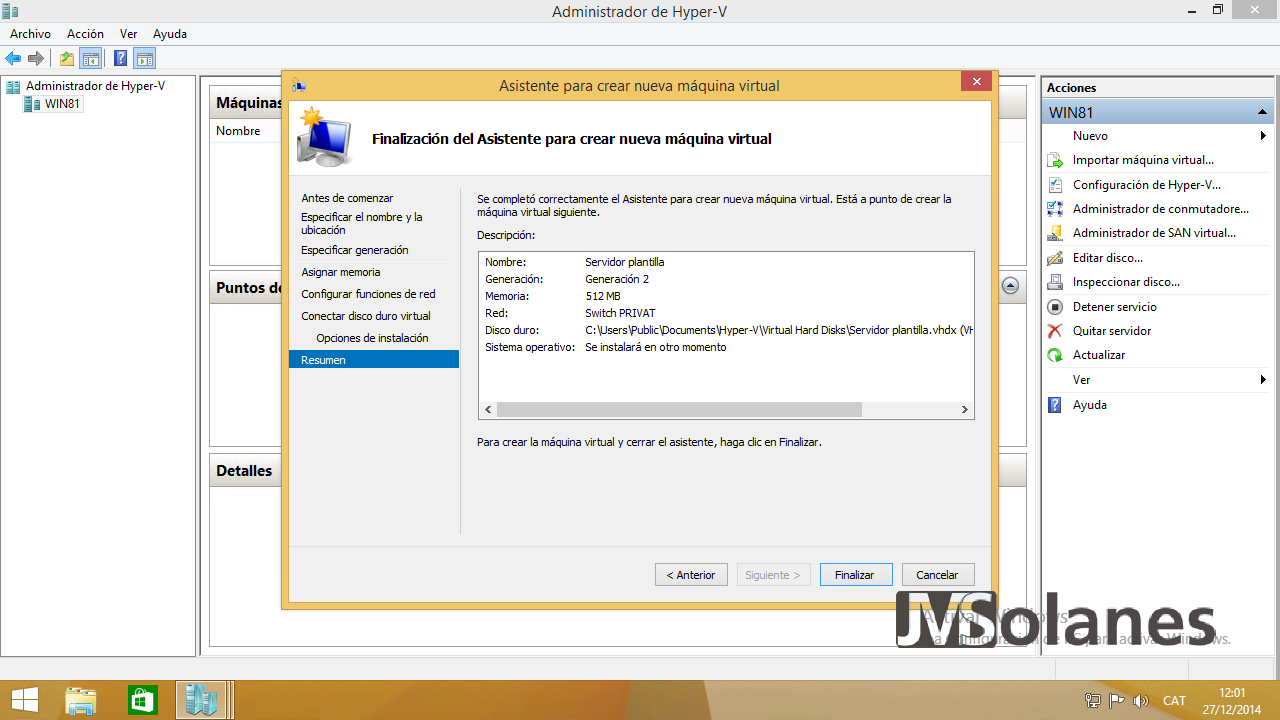Click the text 512 MB in description

(x=603, y=296)
